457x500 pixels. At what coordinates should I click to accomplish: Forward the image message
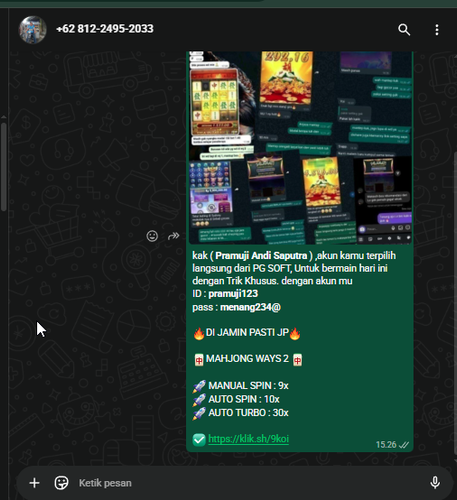[x=173, y=236]
